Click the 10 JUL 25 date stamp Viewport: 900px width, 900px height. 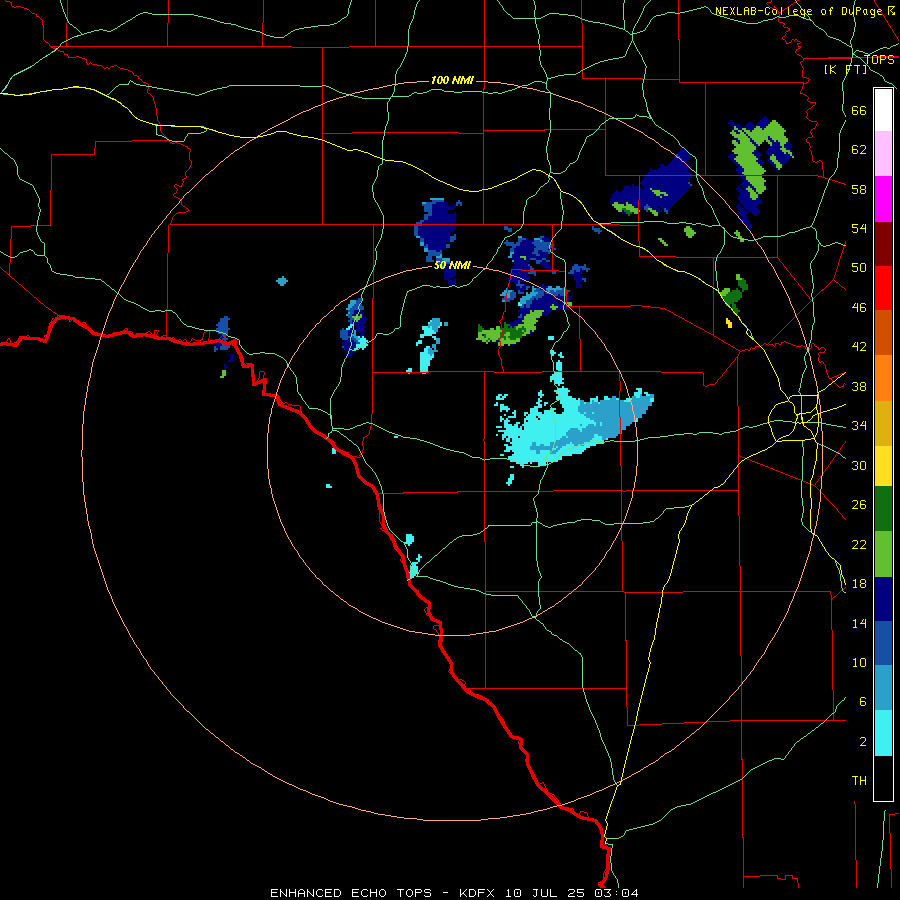click(544, 893)
